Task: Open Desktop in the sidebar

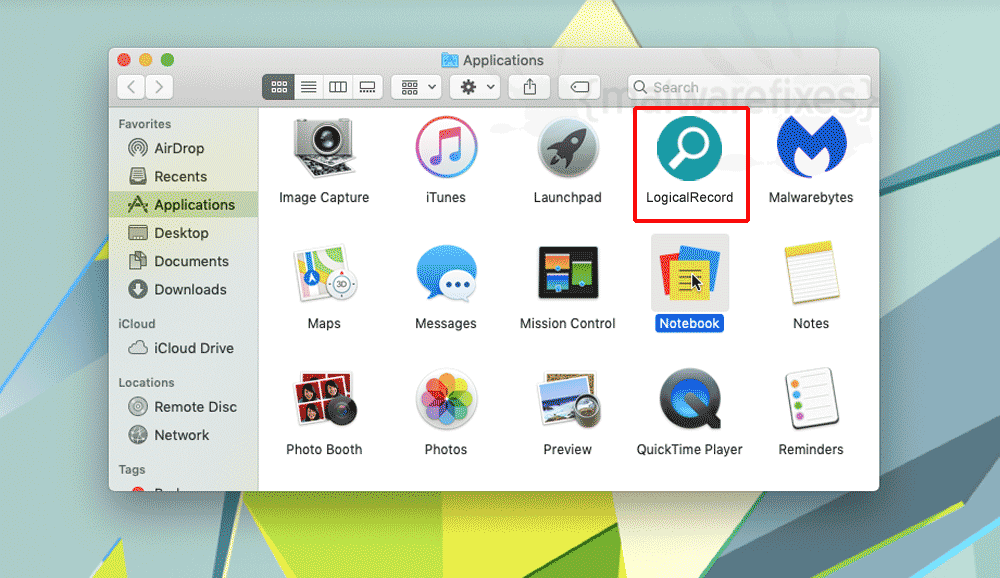Action: click(184, 233)
